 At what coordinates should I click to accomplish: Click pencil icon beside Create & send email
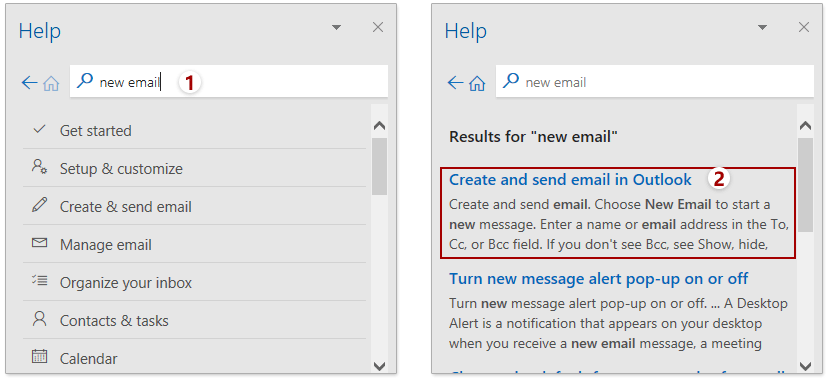click(40, 205)
